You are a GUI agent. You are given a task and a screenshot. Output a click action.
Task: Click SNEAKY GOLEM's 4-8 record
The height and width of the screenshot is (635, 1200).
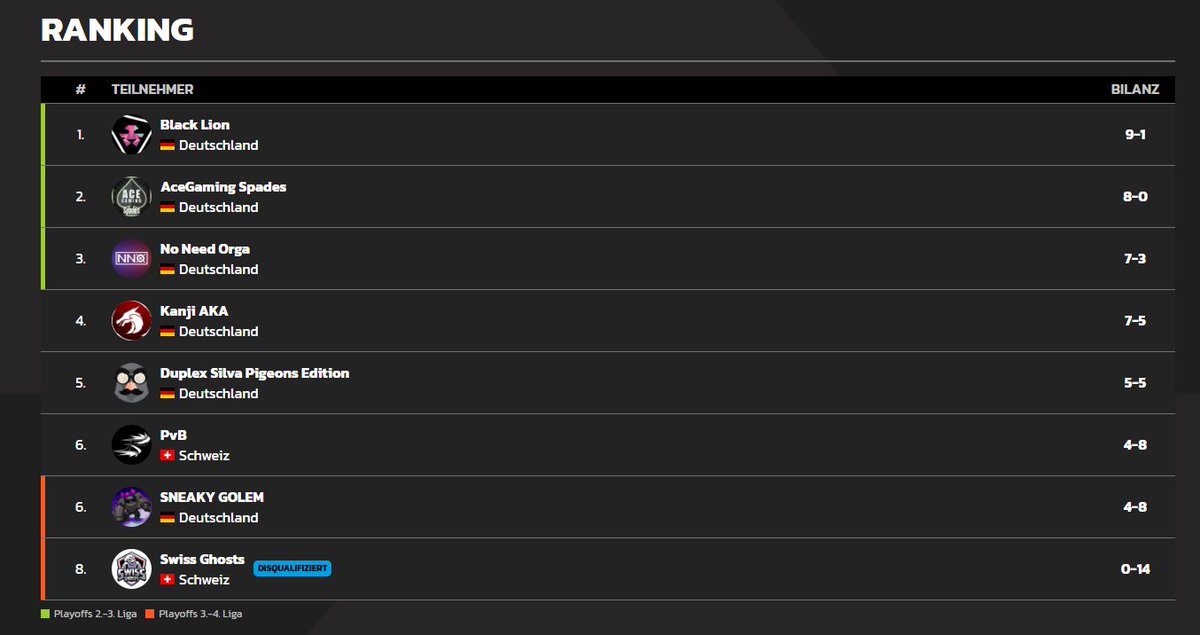pos(1135,507)
